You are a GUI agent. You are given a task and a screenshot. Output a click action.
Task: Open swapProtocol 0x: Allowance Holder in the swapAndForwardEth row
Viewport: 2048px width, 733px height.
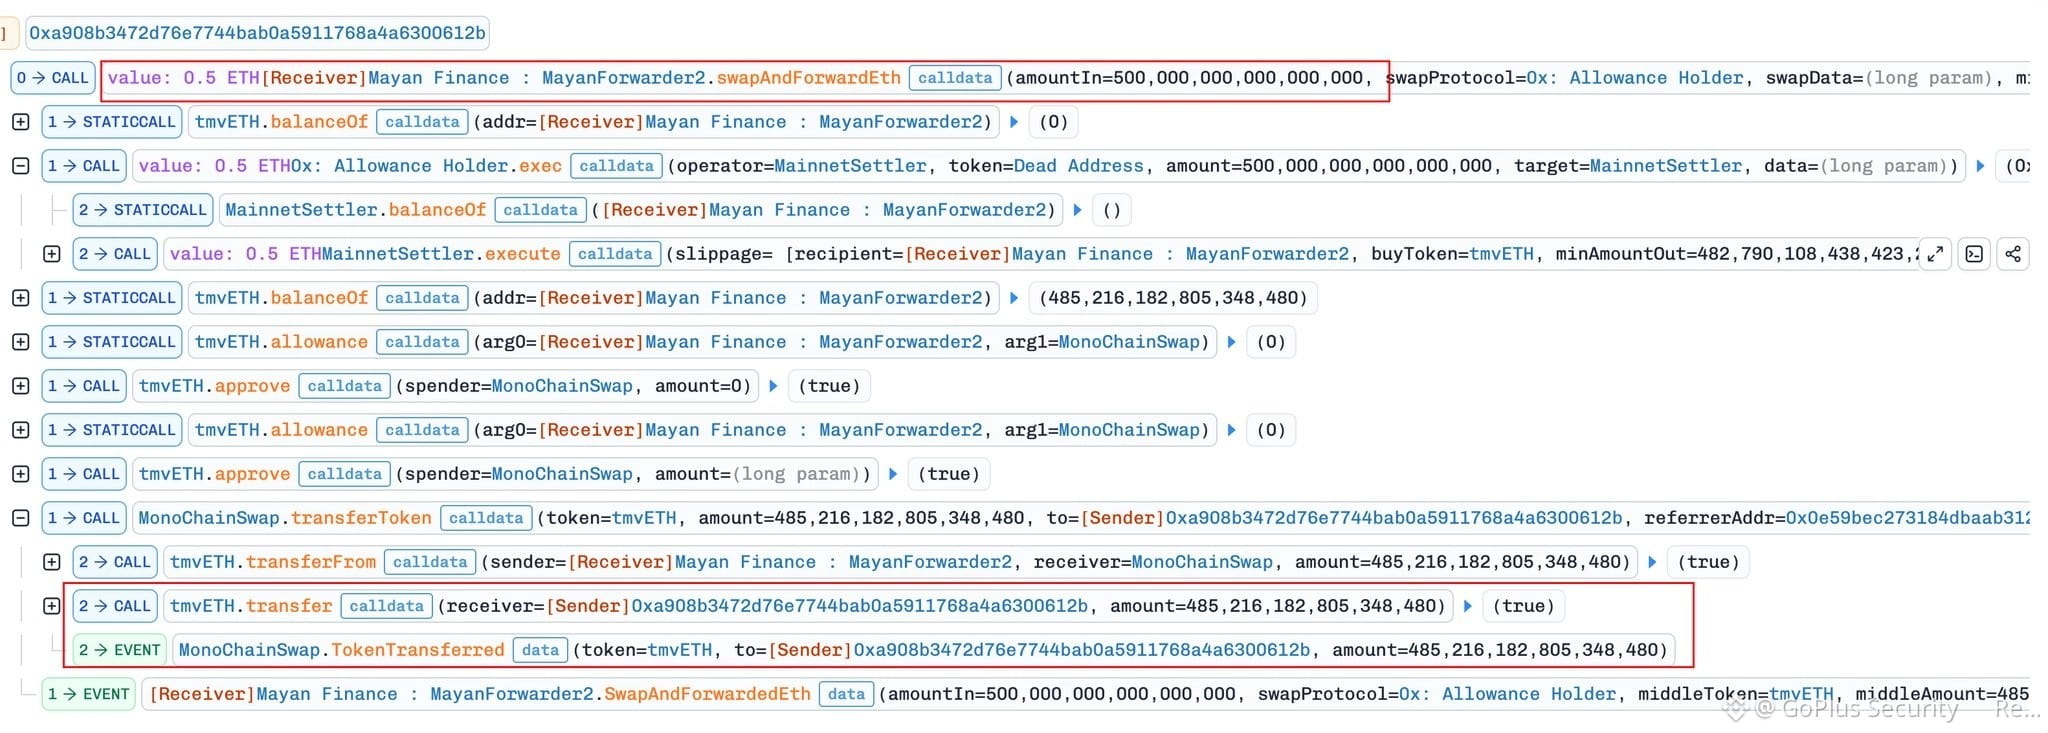pos(1635,78)
